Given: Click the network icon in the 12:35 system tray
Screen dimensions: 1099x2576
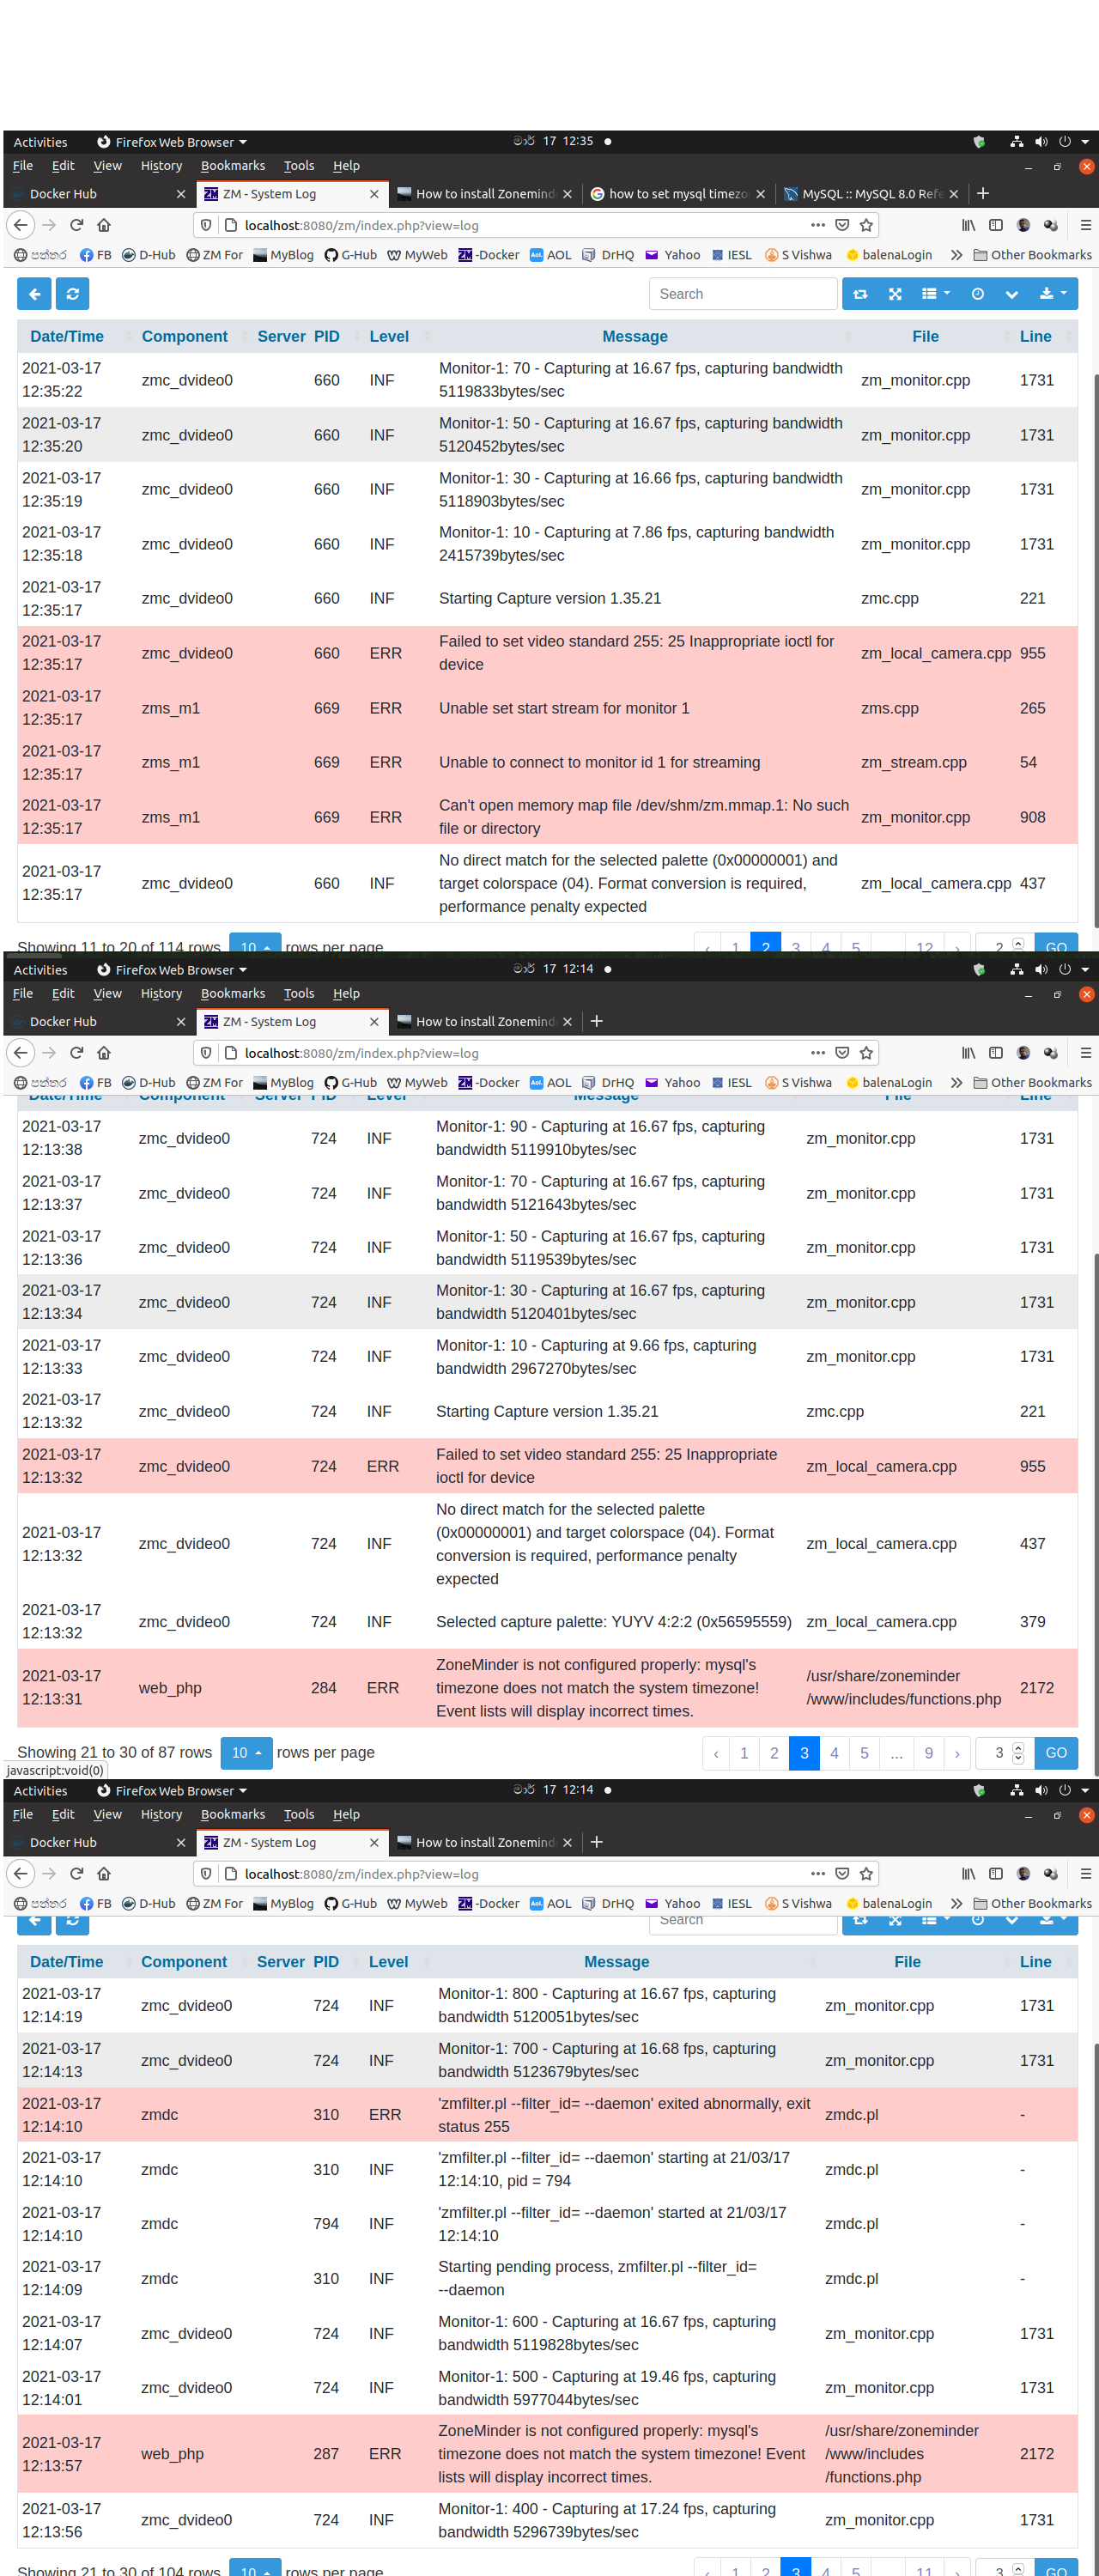Looking at the screenshot, I should click(1016, 142).
